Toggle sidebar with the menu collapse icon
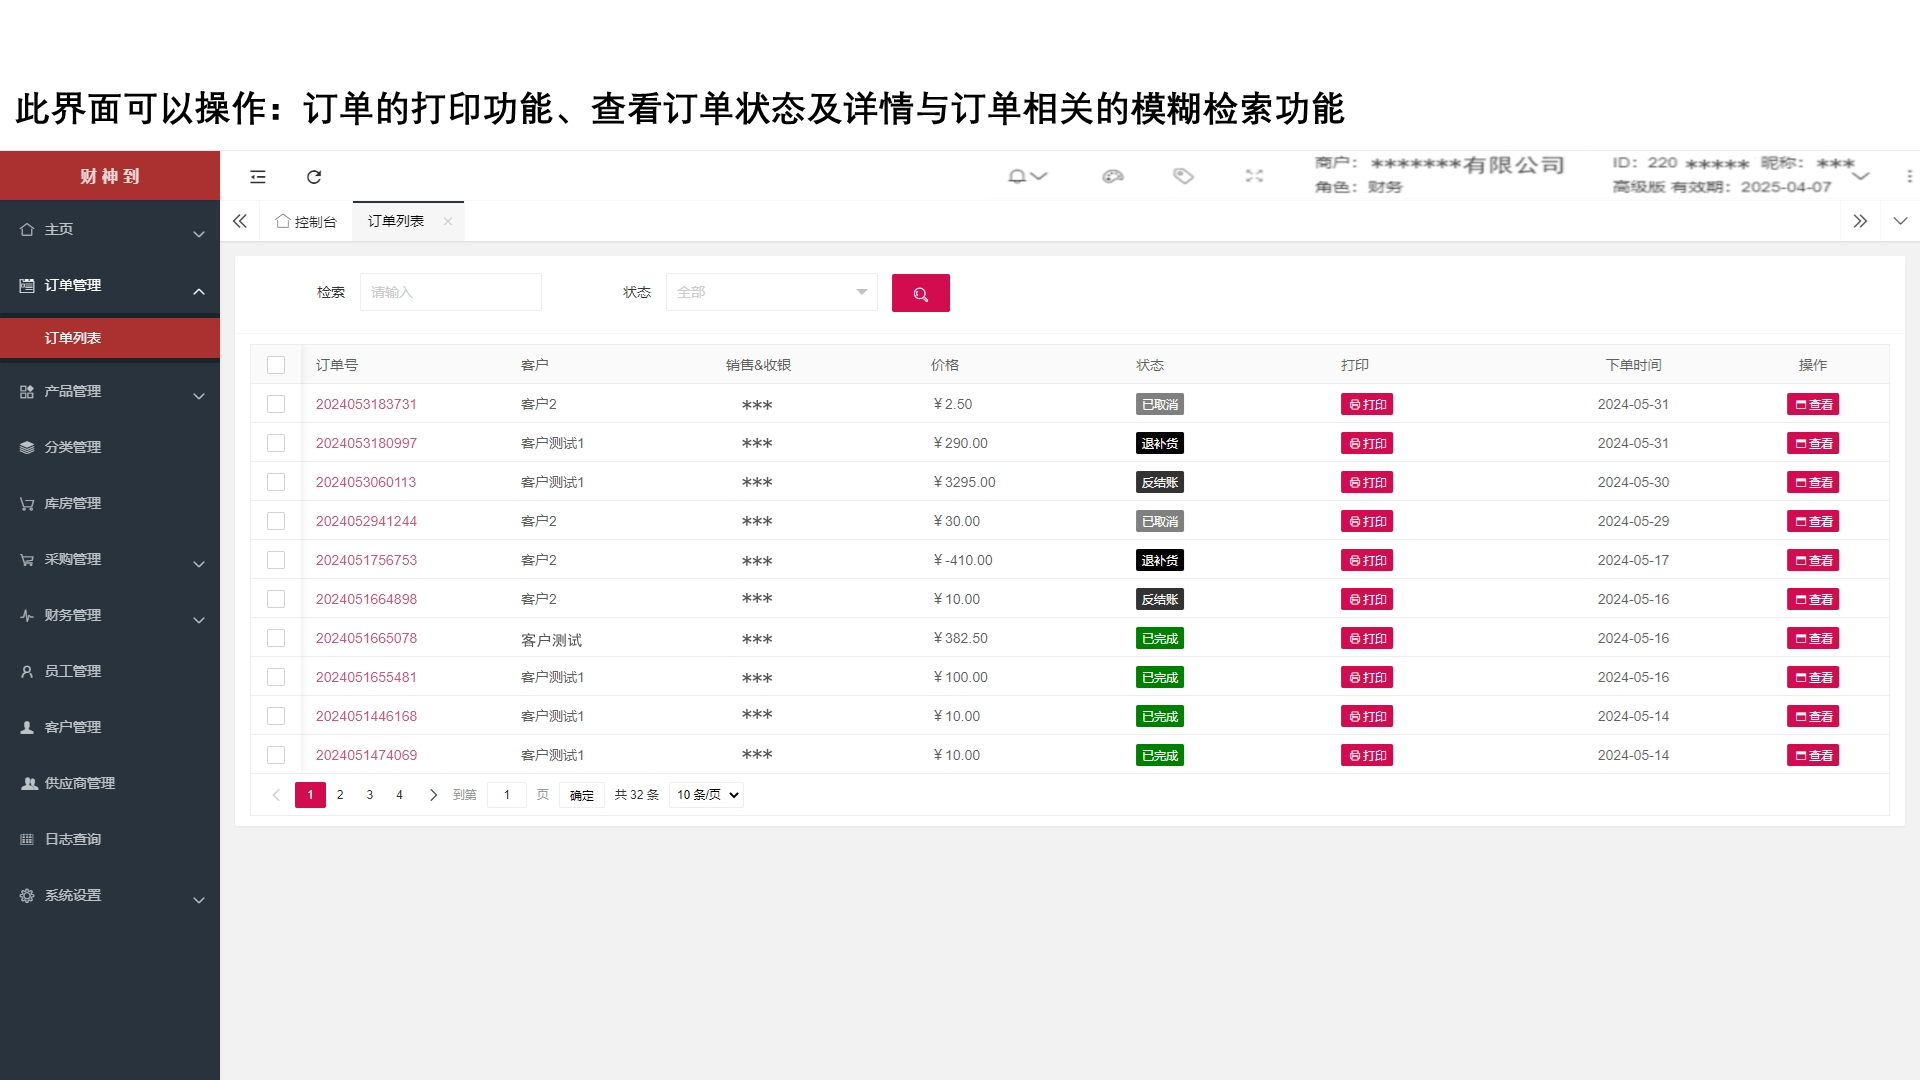The width and height of the screenshot is (1920, 1080). coord(258,177)
